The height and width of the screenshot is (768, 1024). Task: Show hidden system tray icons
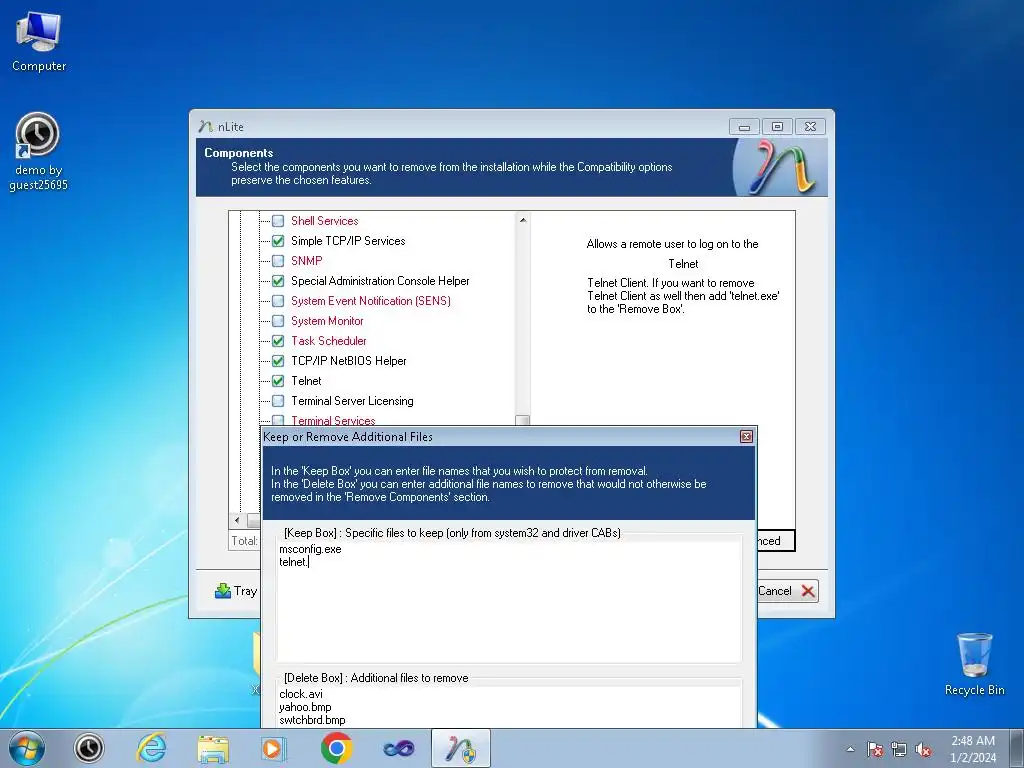click(x=850, y=749)
